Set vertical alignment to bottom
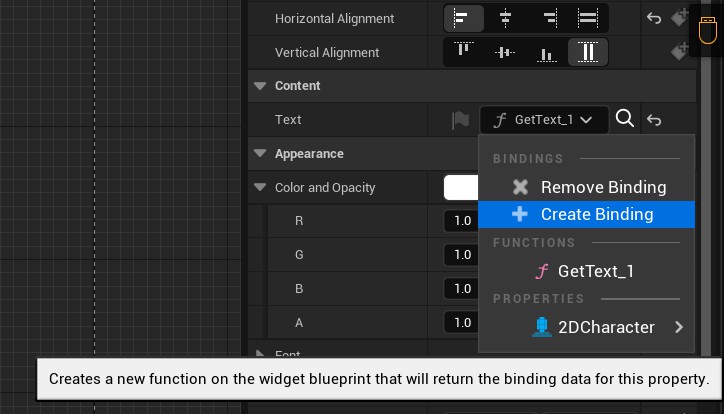Image resolution: width=724 pixels, height=414 pixels. [x=547, y=52]
